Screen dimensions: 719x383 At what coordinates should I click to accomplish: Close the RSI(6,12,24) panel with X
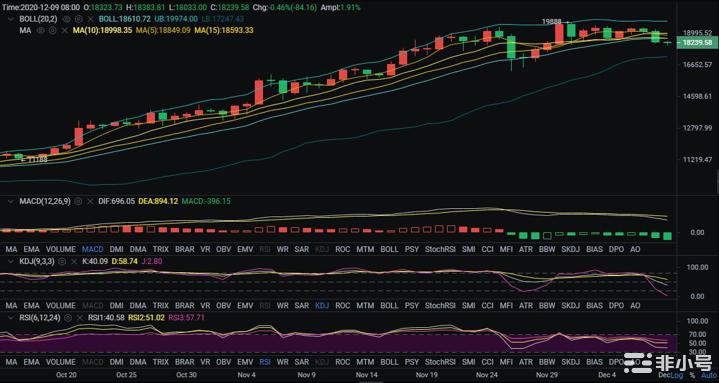(x=80, y=317)
